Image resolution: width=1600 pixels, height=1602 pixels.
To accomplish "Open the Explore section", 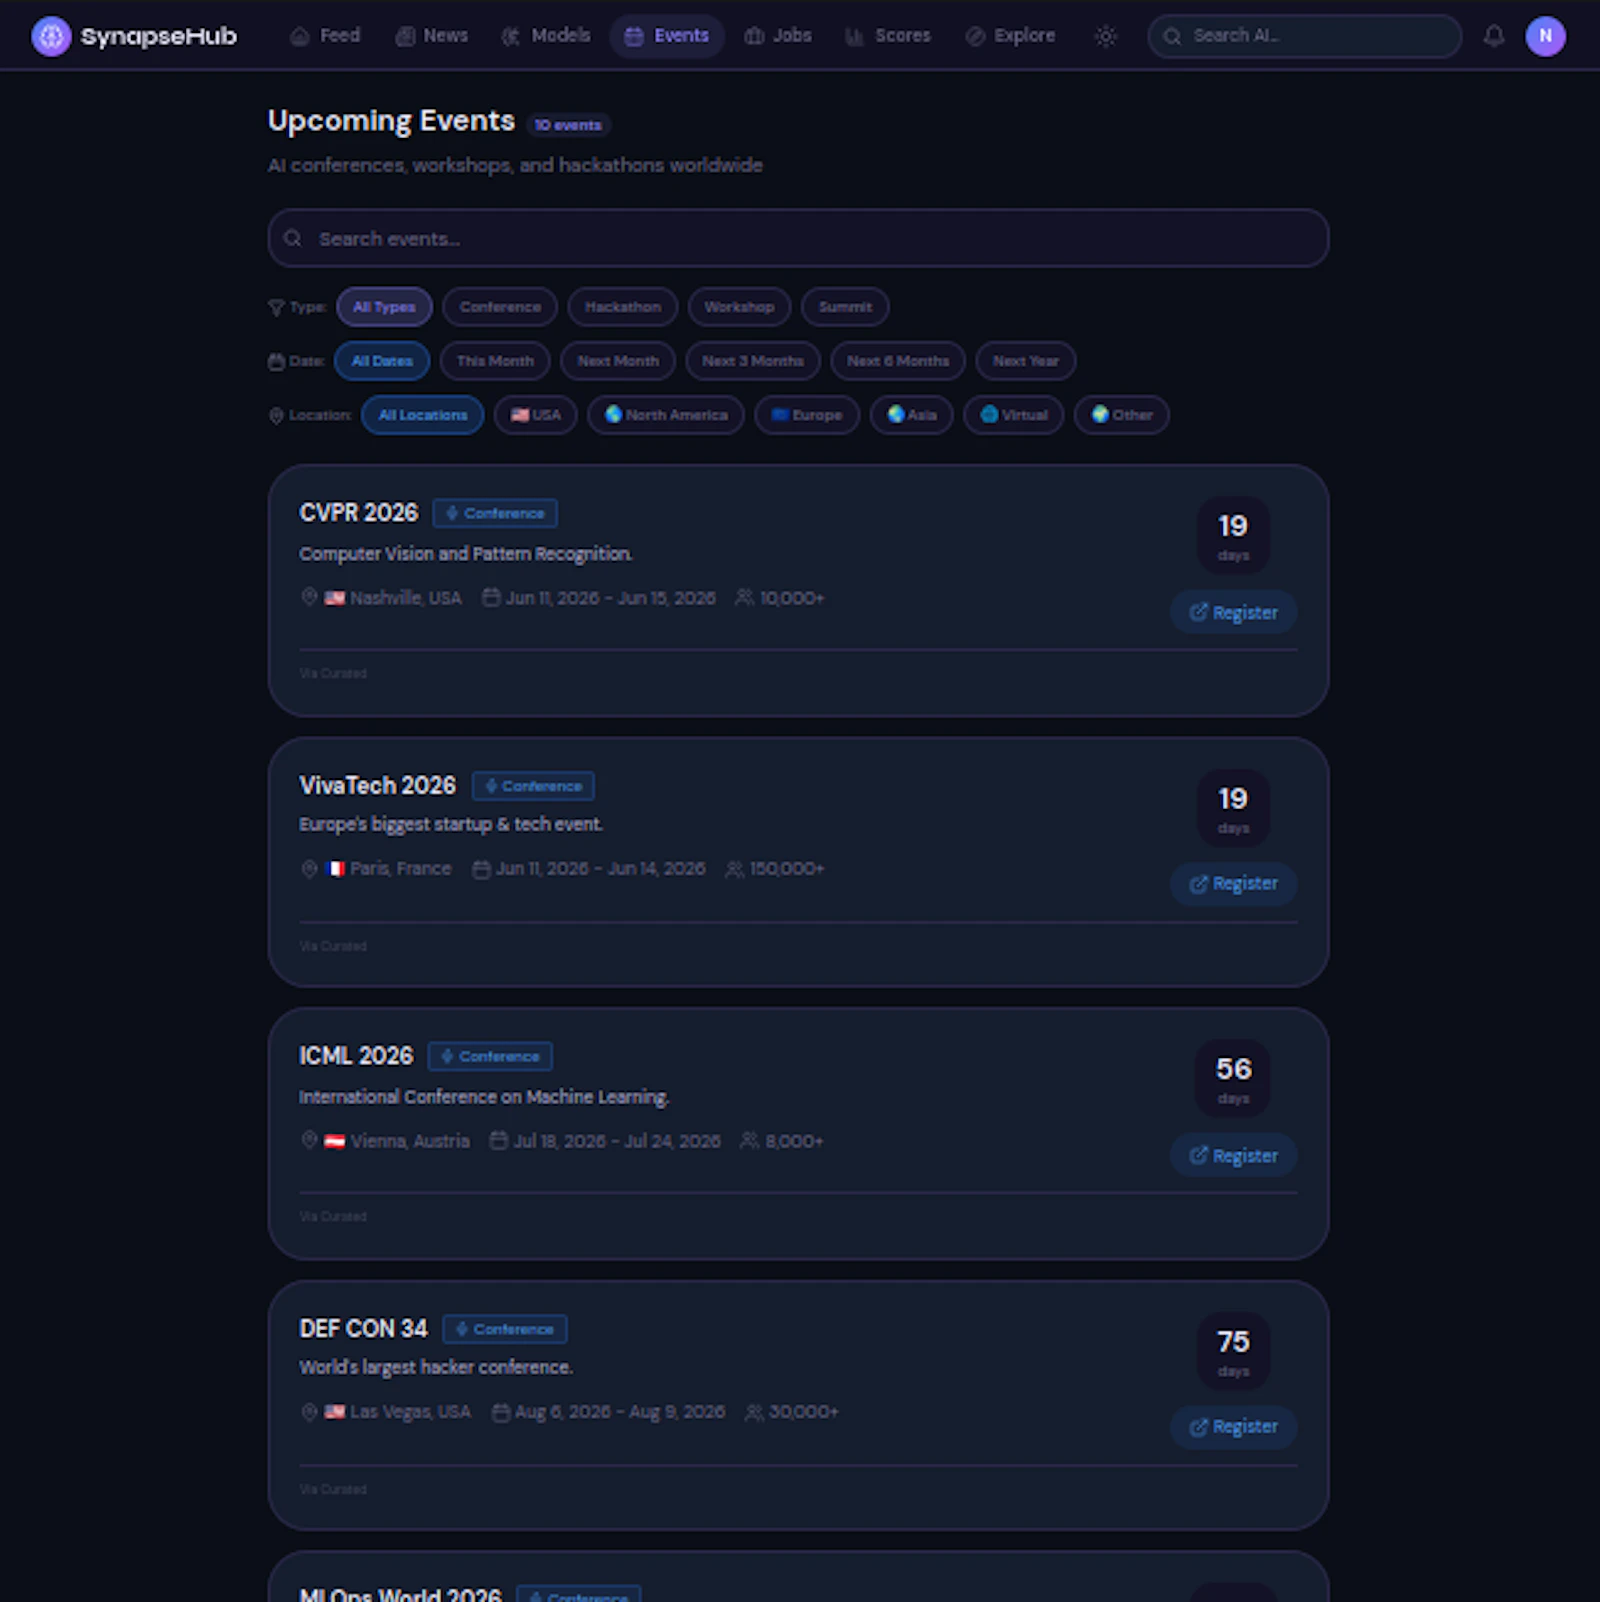I will click(x=1010, y=36).
